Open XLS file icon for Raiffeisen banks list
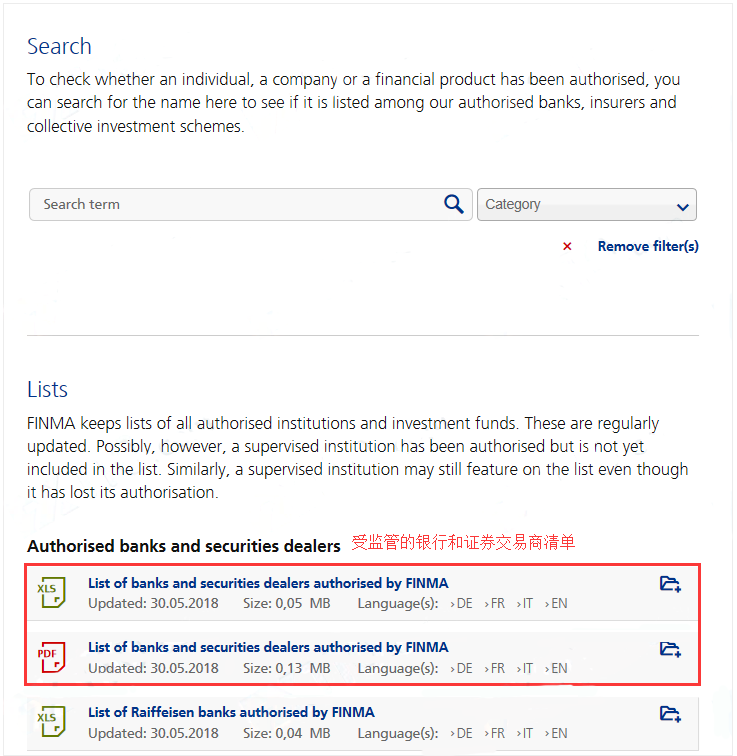Screen dimensions: 737x756 52,721
